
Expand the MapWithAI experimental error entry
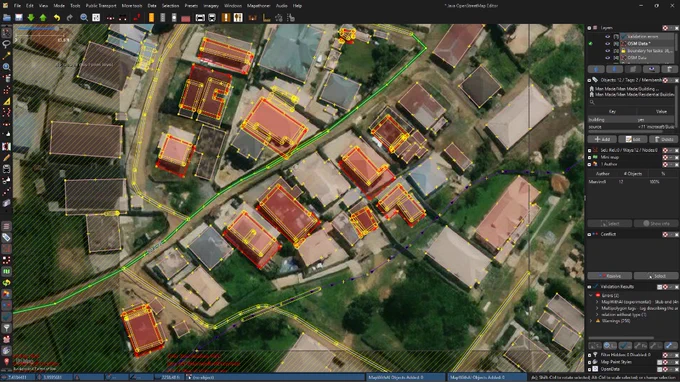tap(597, 302)
